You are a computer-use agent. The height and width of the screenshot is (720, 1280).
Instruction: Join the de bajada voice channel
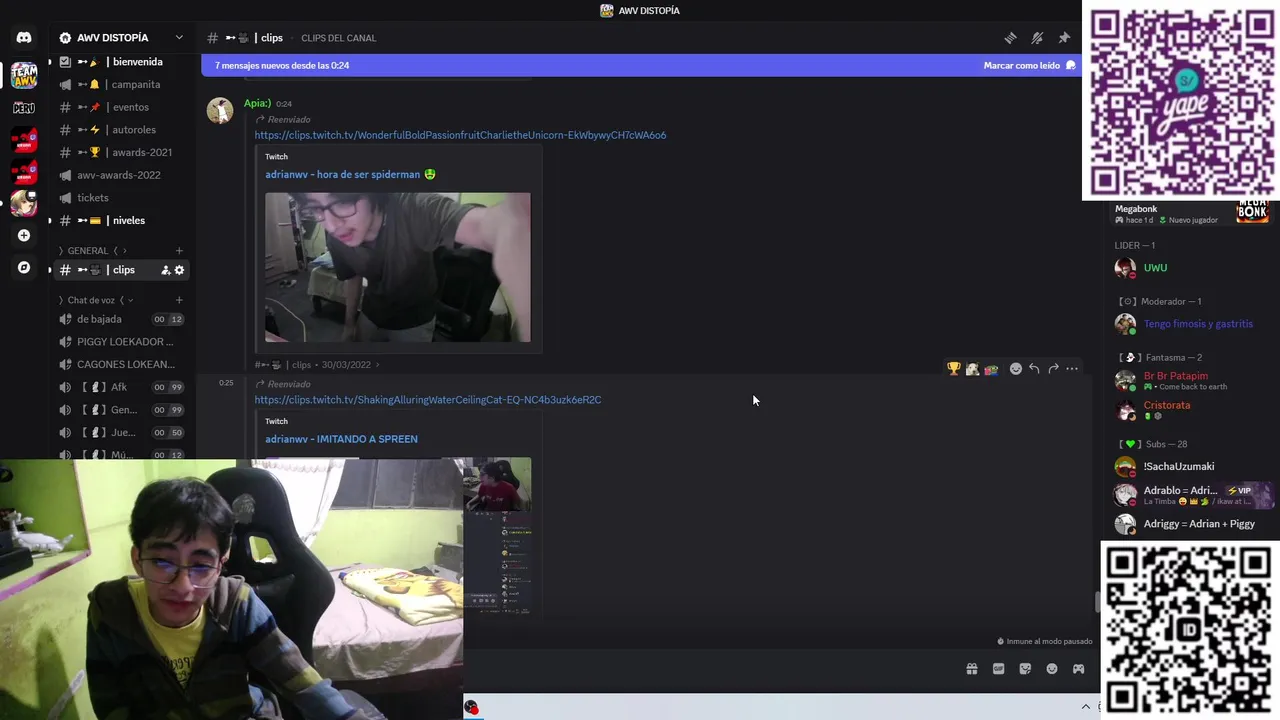(120, 320)
